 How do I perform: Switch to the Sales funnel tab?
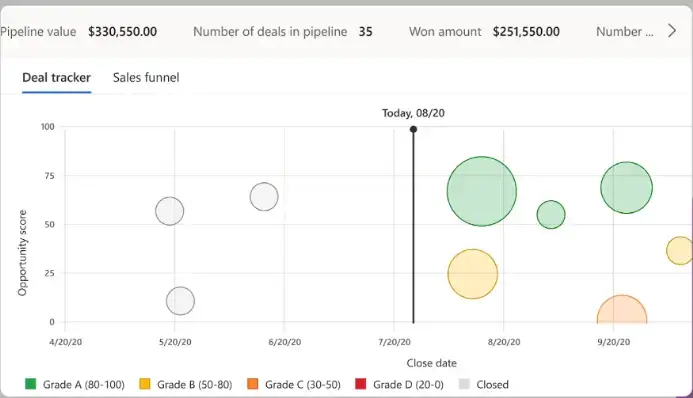tap(146, 78)
